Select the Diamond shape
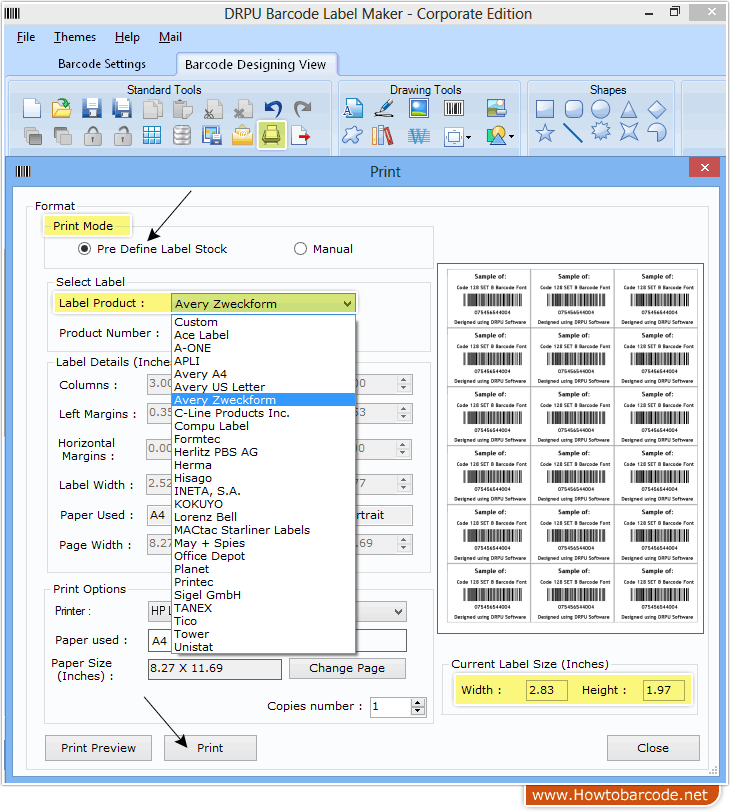Screen dimensions: 730x812 click(656, 109)
